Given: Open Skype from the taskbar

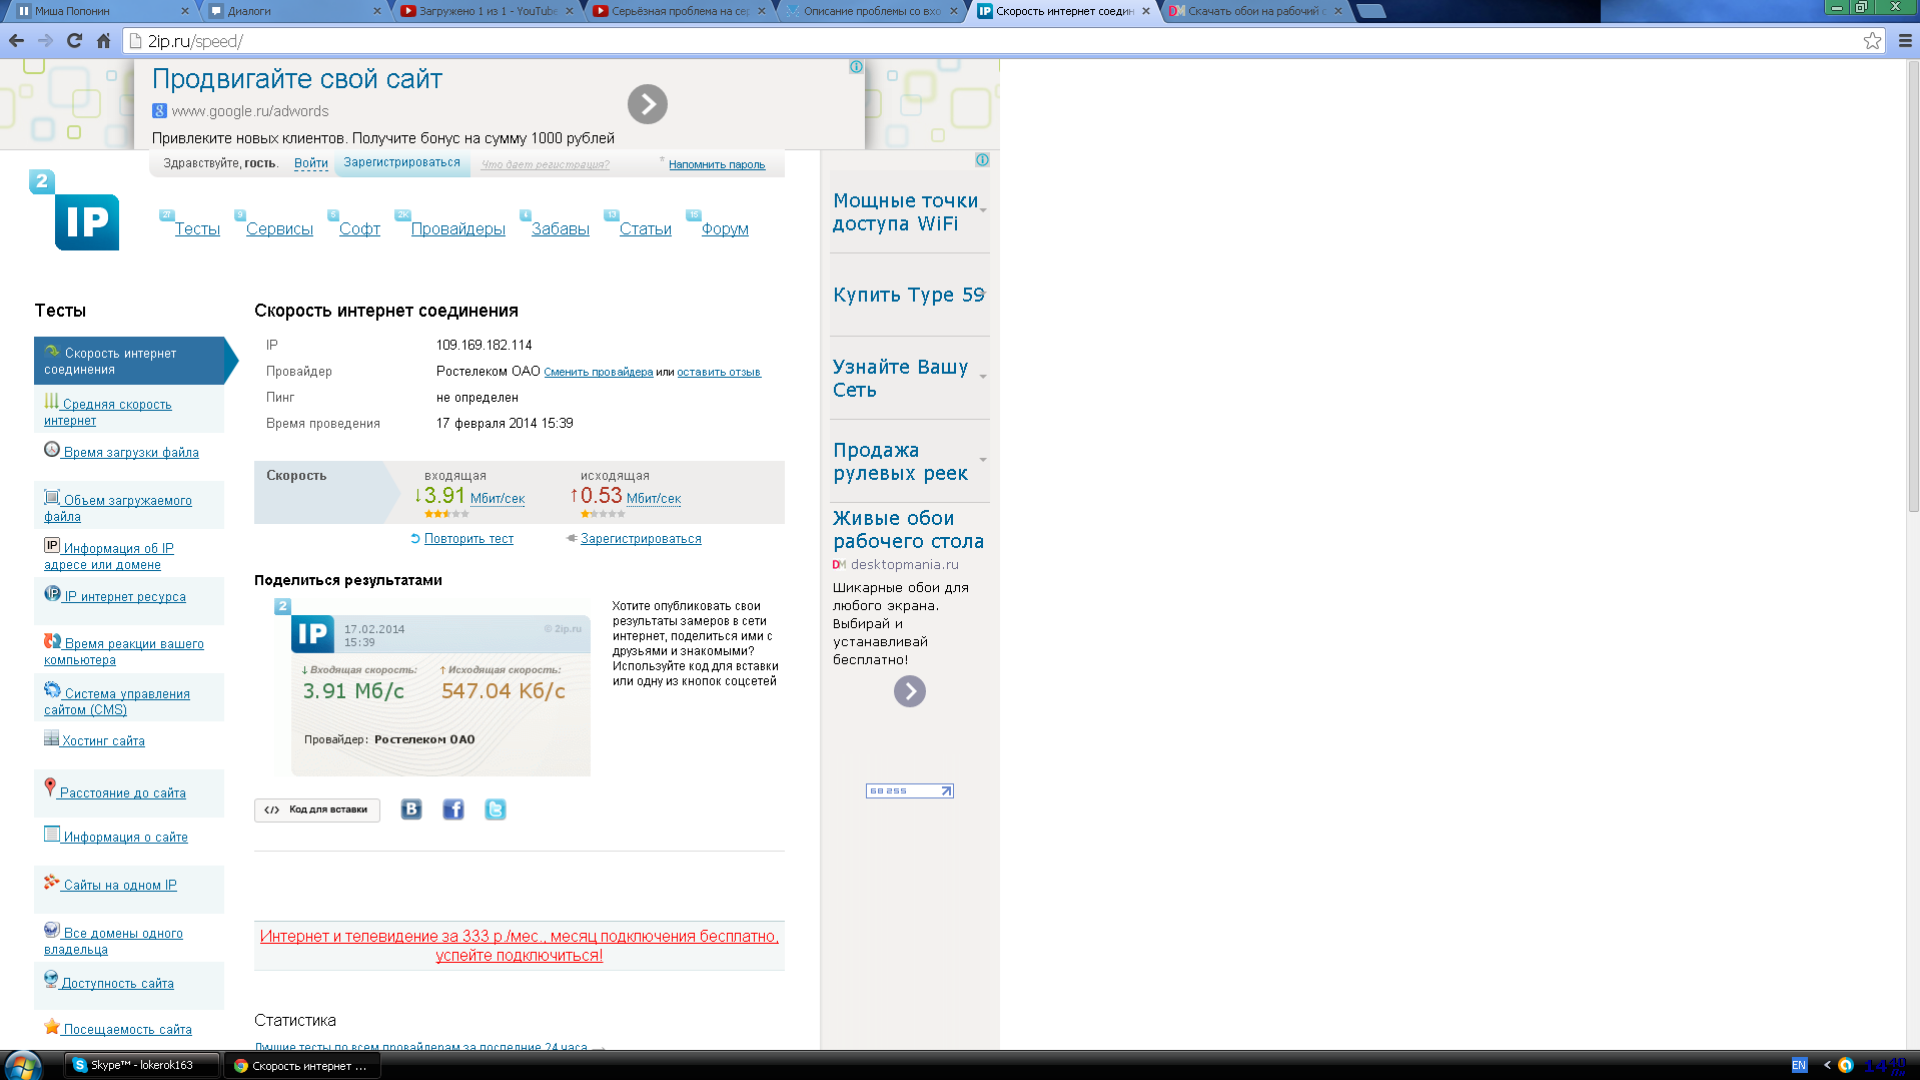Looking at the screenshot, I should [140, 1065].
